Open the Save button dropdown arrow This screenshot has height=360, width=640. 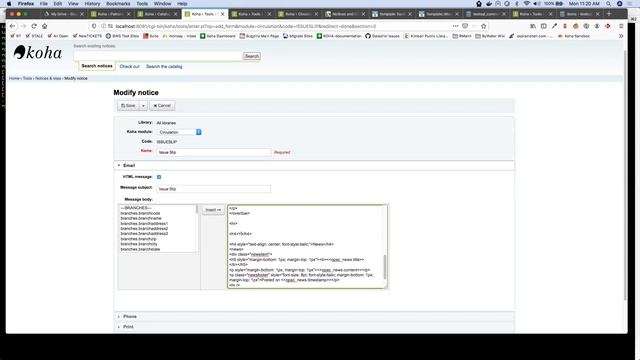tap(143, 106)
